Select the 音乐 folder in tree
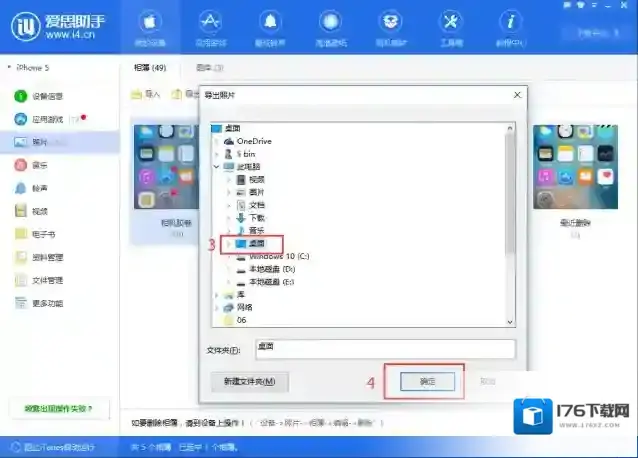The width and height of the screenshot is (638, 458). [x=250, y=231]
